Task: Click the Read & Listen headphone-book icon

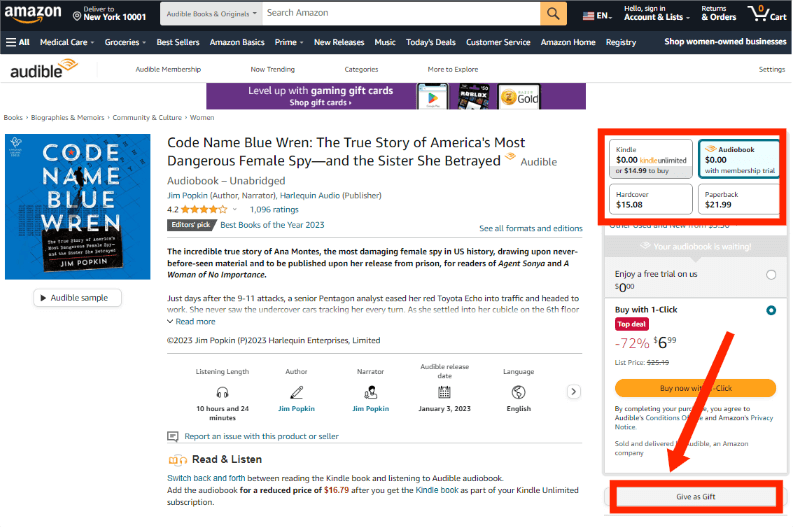Action: 178,460
